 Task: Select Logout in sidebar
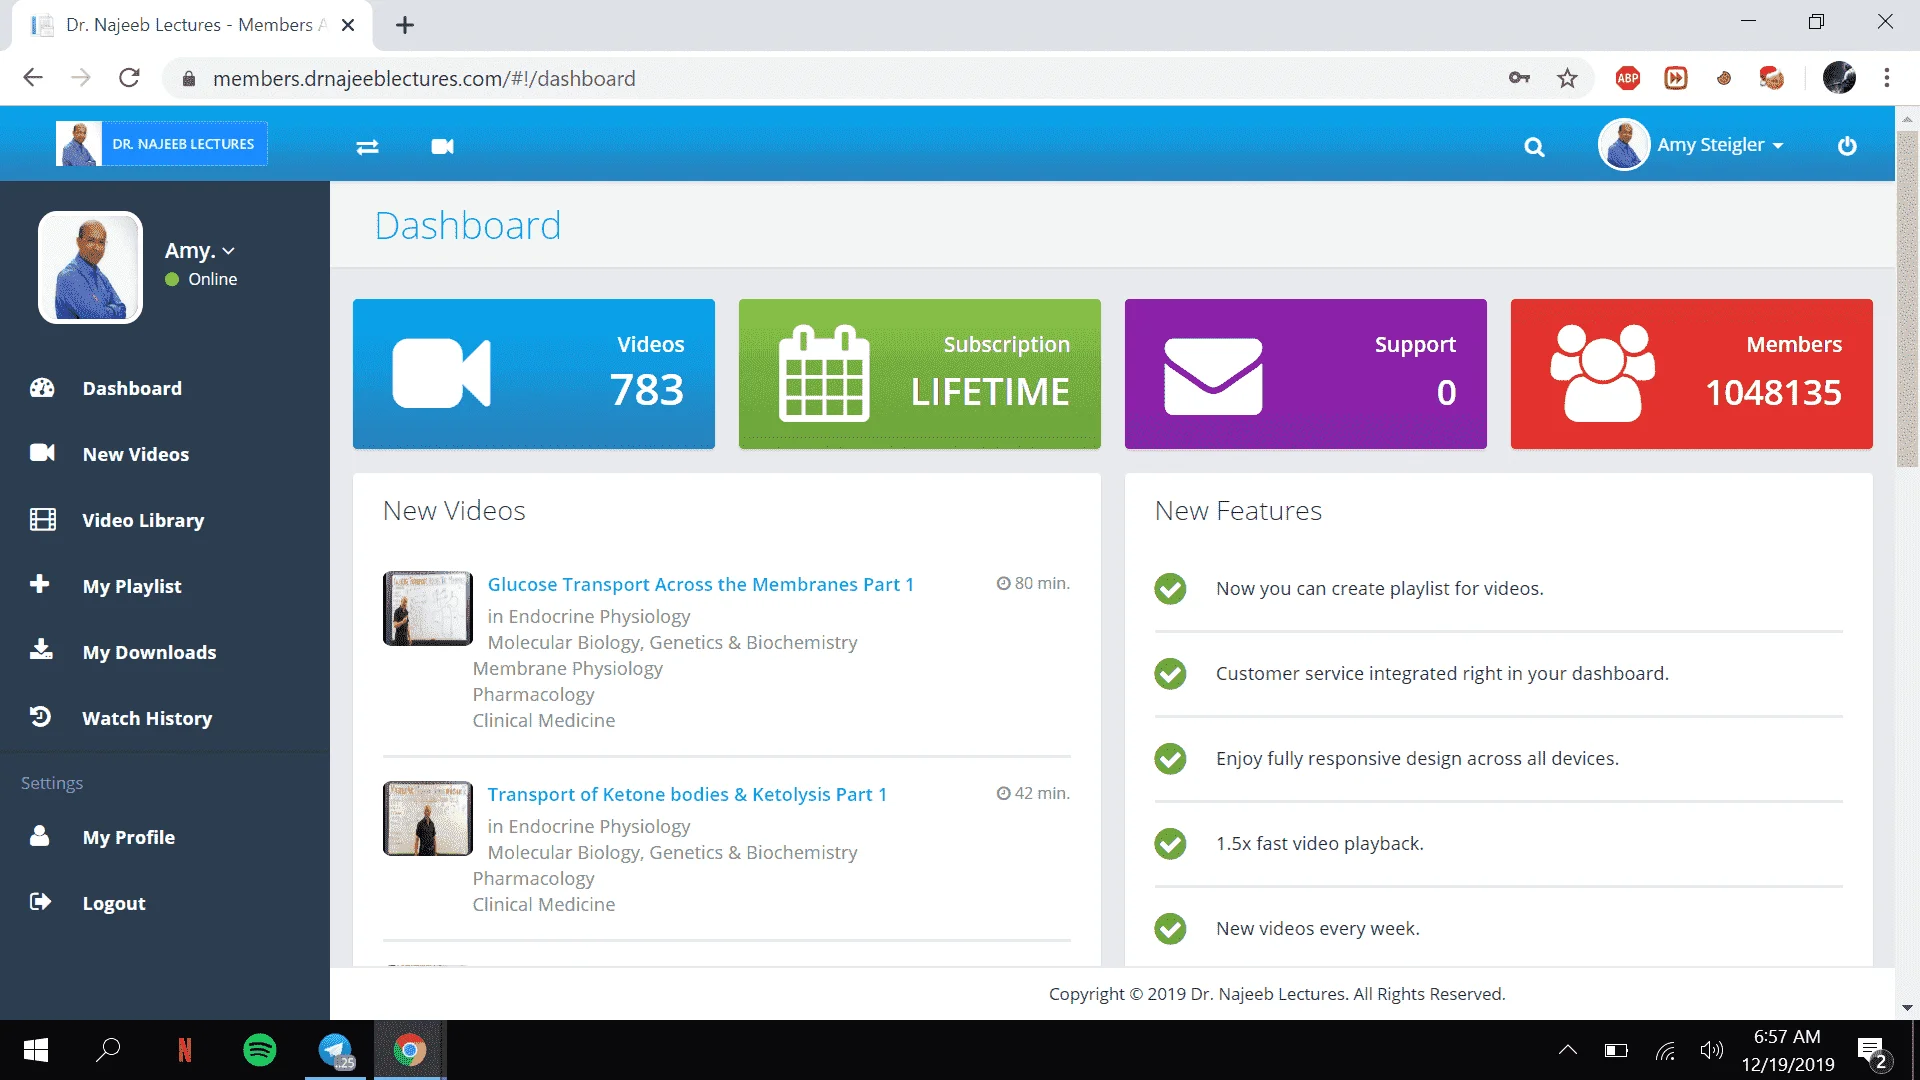(x=114, y=903)
